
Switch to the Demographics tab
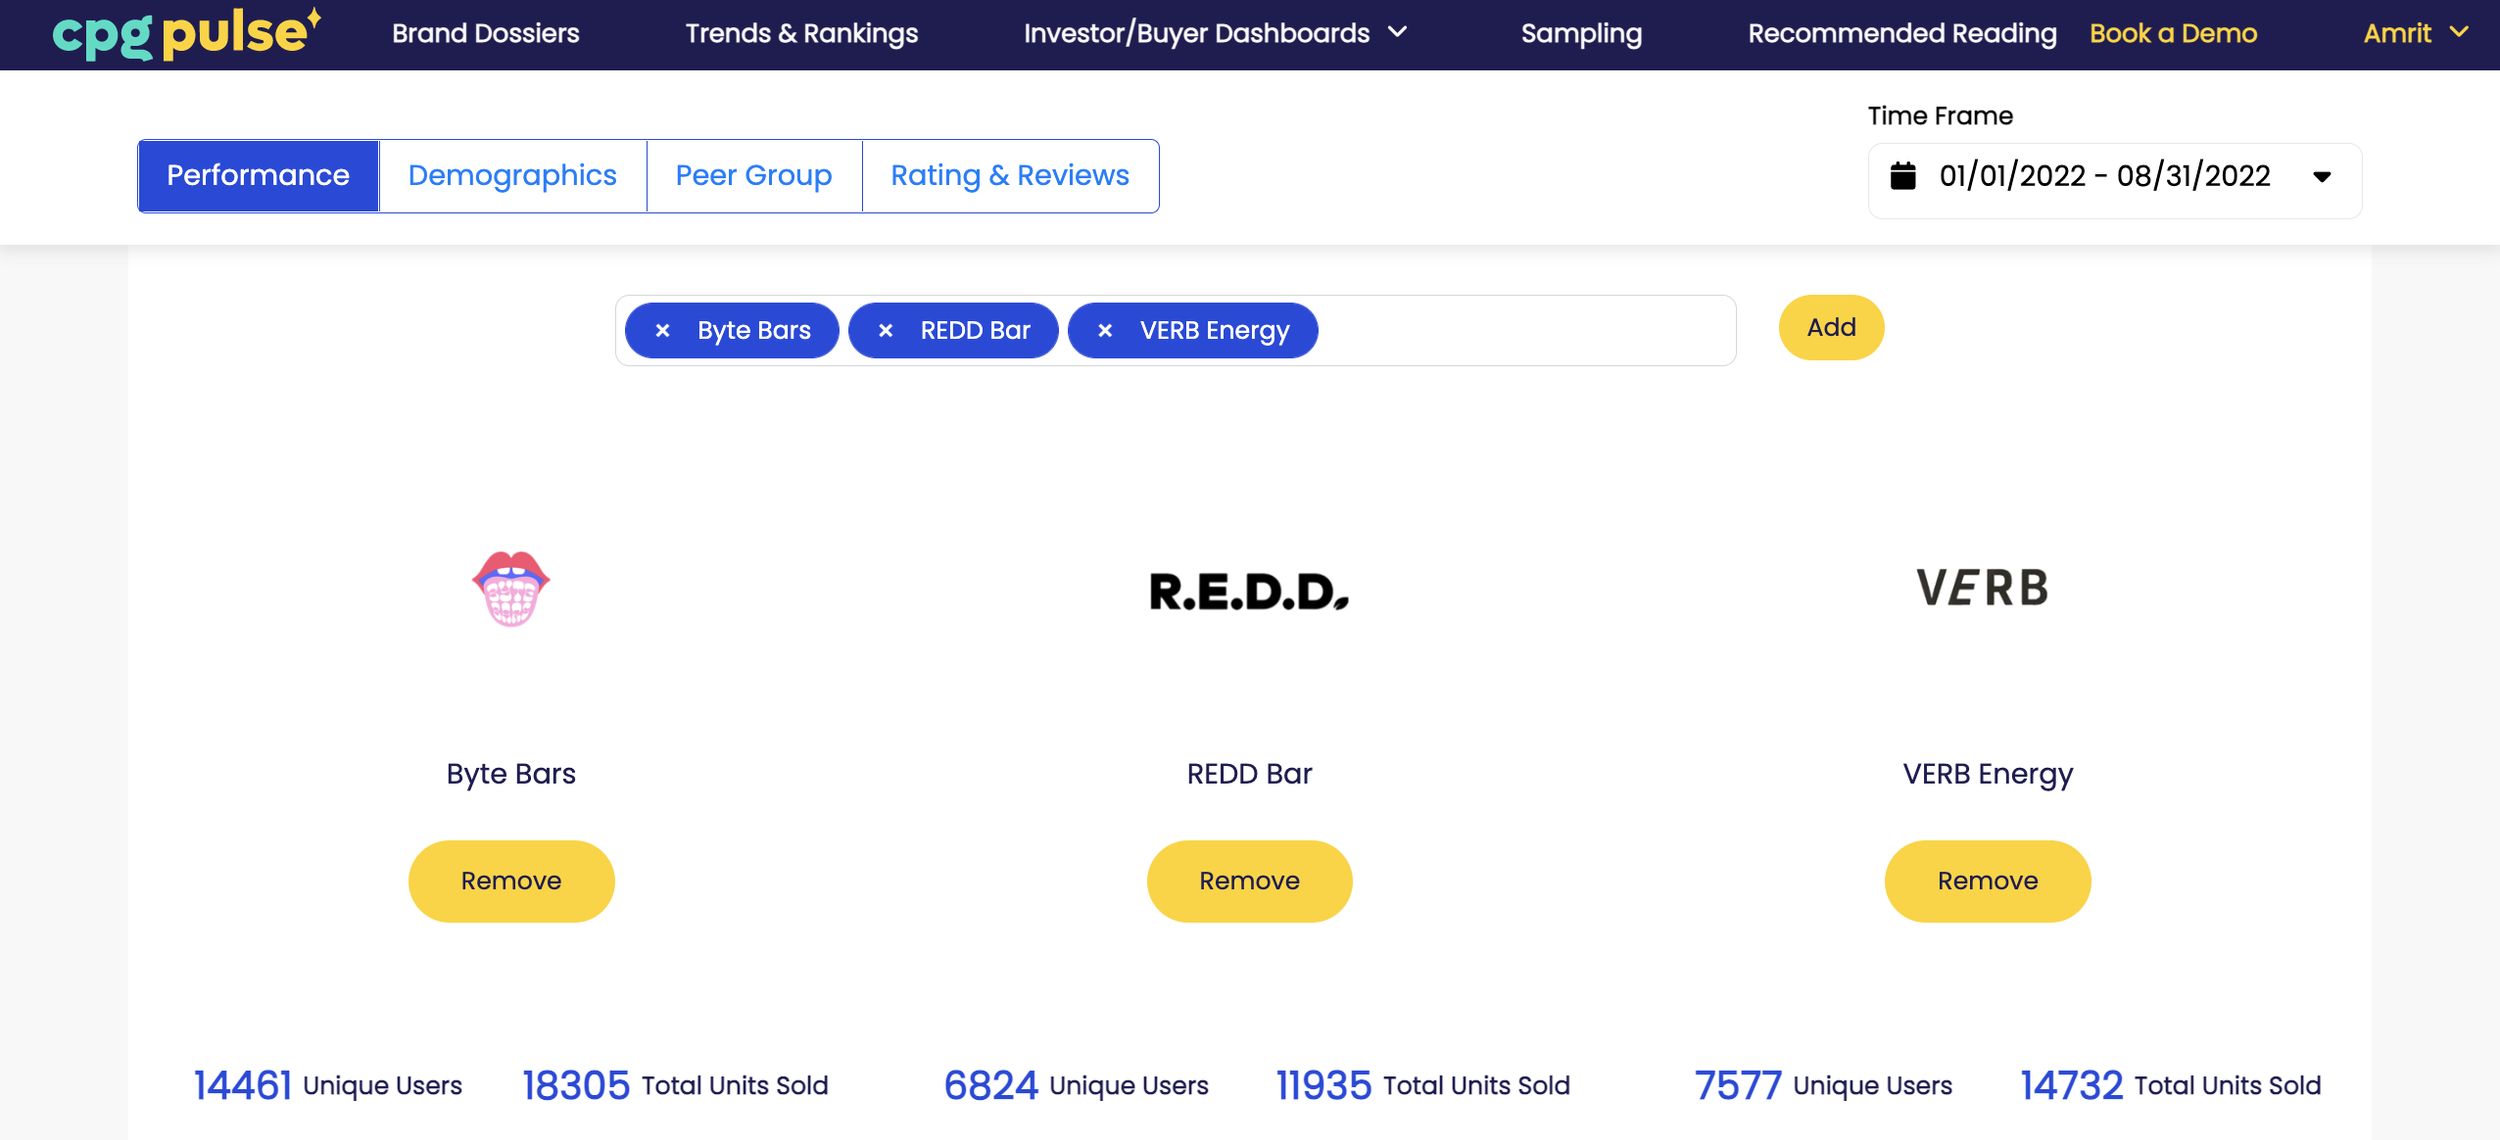(512, 176)
